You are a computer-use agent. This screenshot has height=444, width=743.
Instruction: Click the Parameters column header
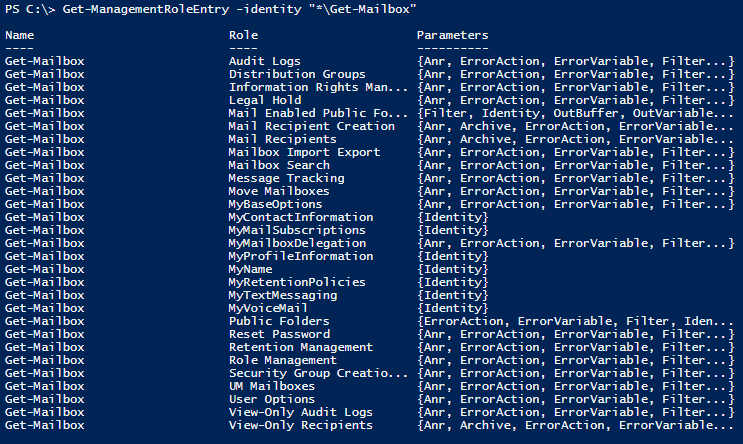coord(453,35)
